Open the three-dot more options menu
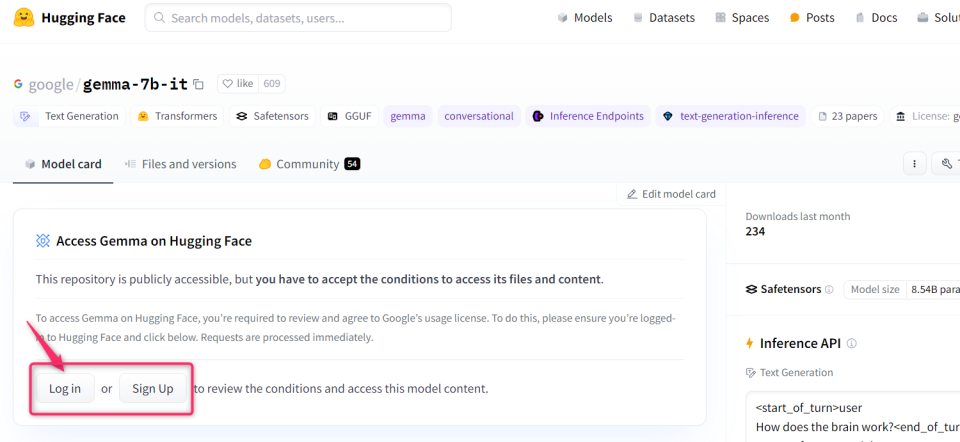 tap(913, 164)
